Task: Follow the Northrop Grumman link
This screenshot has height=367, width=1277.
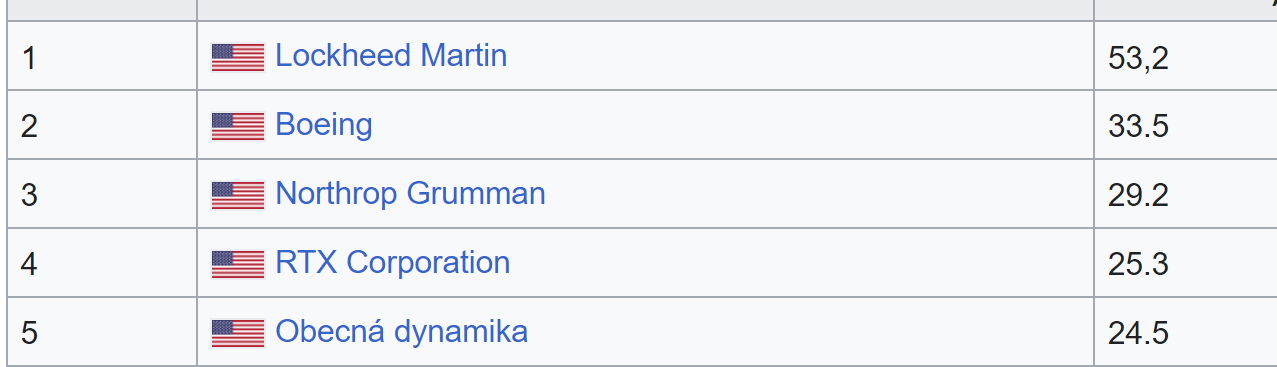Action: [x=410, y=193]
